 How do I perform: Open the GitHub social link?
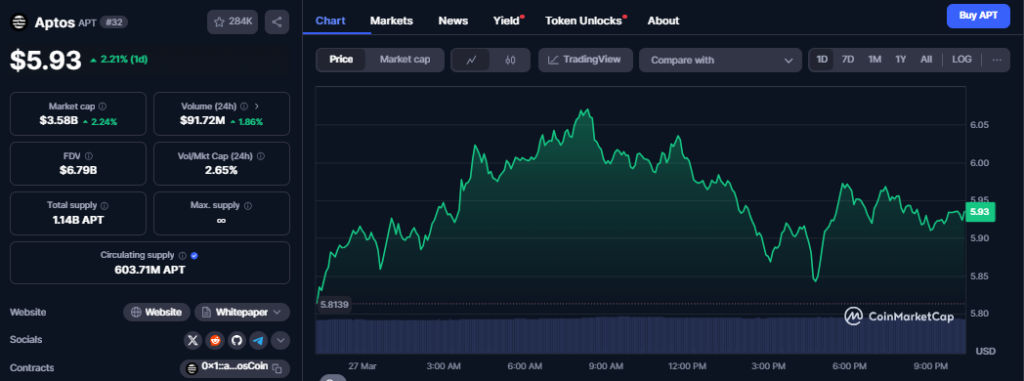click(x=236, y=340)
